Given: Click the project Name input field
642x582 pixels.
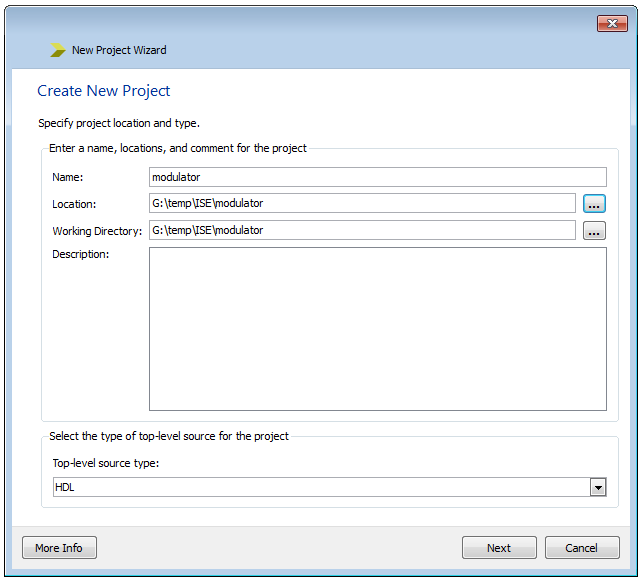Looking at the screenshot, I should click(378, 177).
